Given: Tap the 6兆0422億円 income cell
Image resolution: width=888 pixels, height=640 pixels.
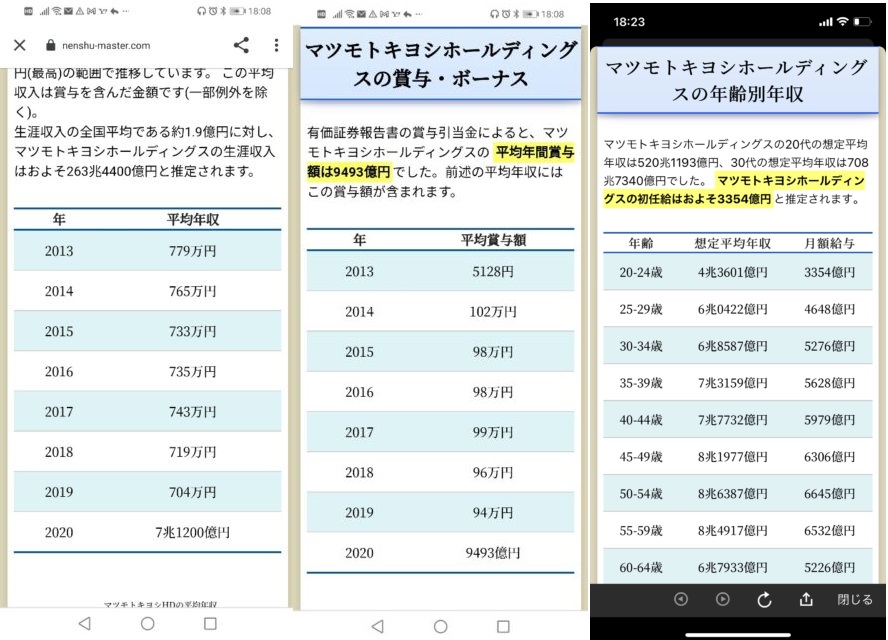Looking at the screenshot, I should tap(733, 309).
